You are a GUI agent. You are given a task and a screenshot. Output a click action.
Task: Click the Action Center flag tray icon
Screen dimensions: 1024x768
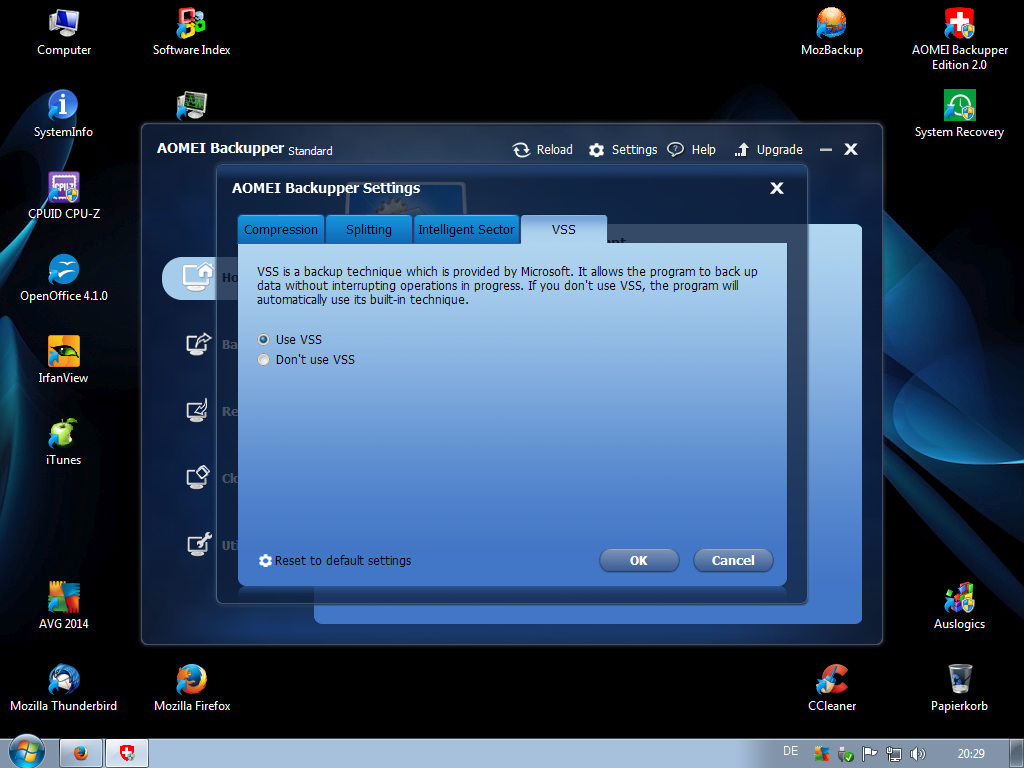[869, 754]
